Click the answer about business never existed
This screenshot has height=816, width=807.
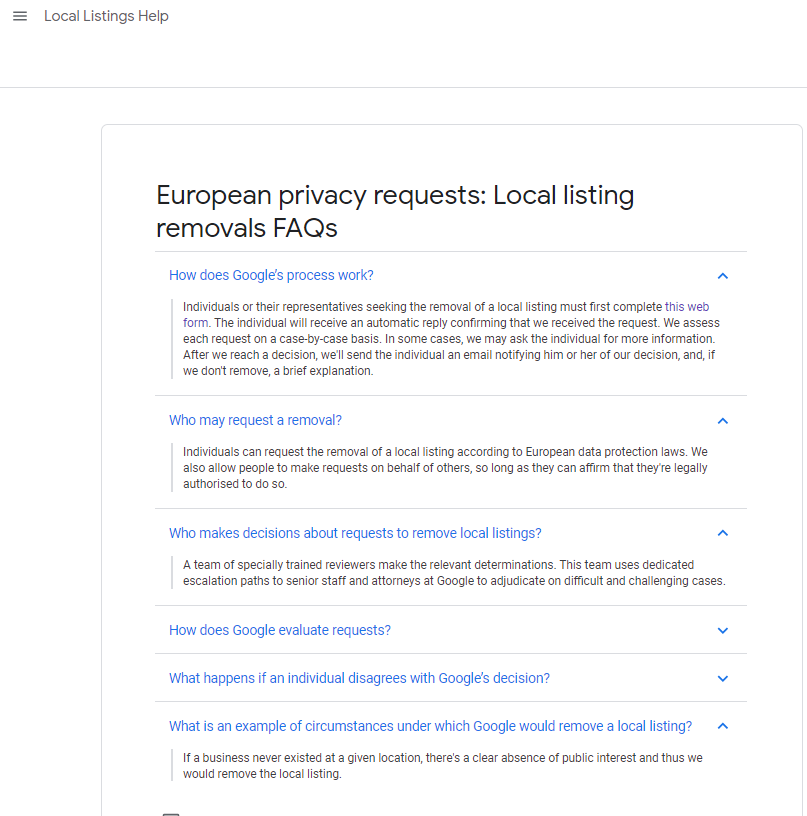(442, 766)
